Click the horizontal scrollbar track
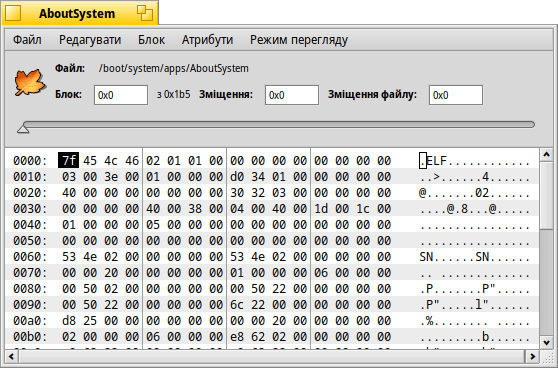 pyautogui.click(x=272, y=356)
